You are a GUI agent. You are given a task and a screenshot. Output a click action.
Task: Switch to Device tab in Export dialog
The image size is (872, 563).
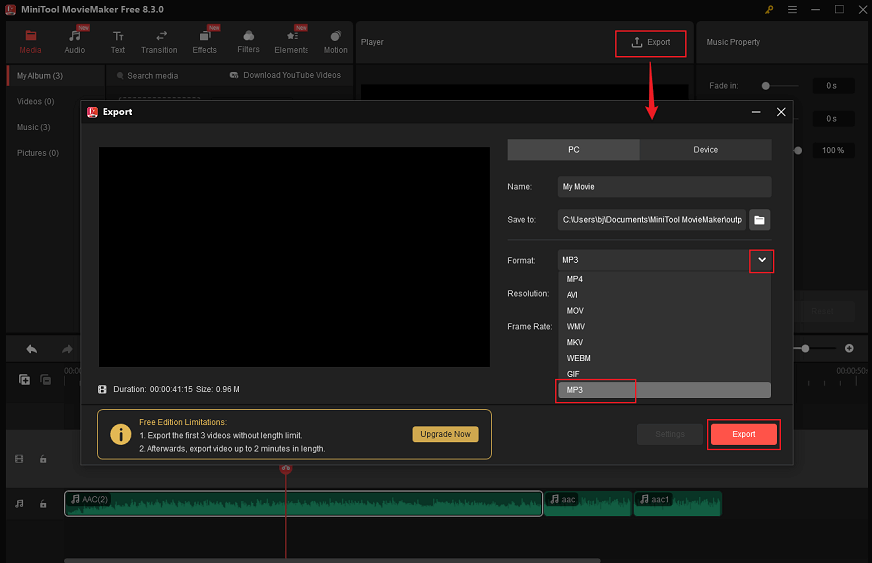pos(705,150)
